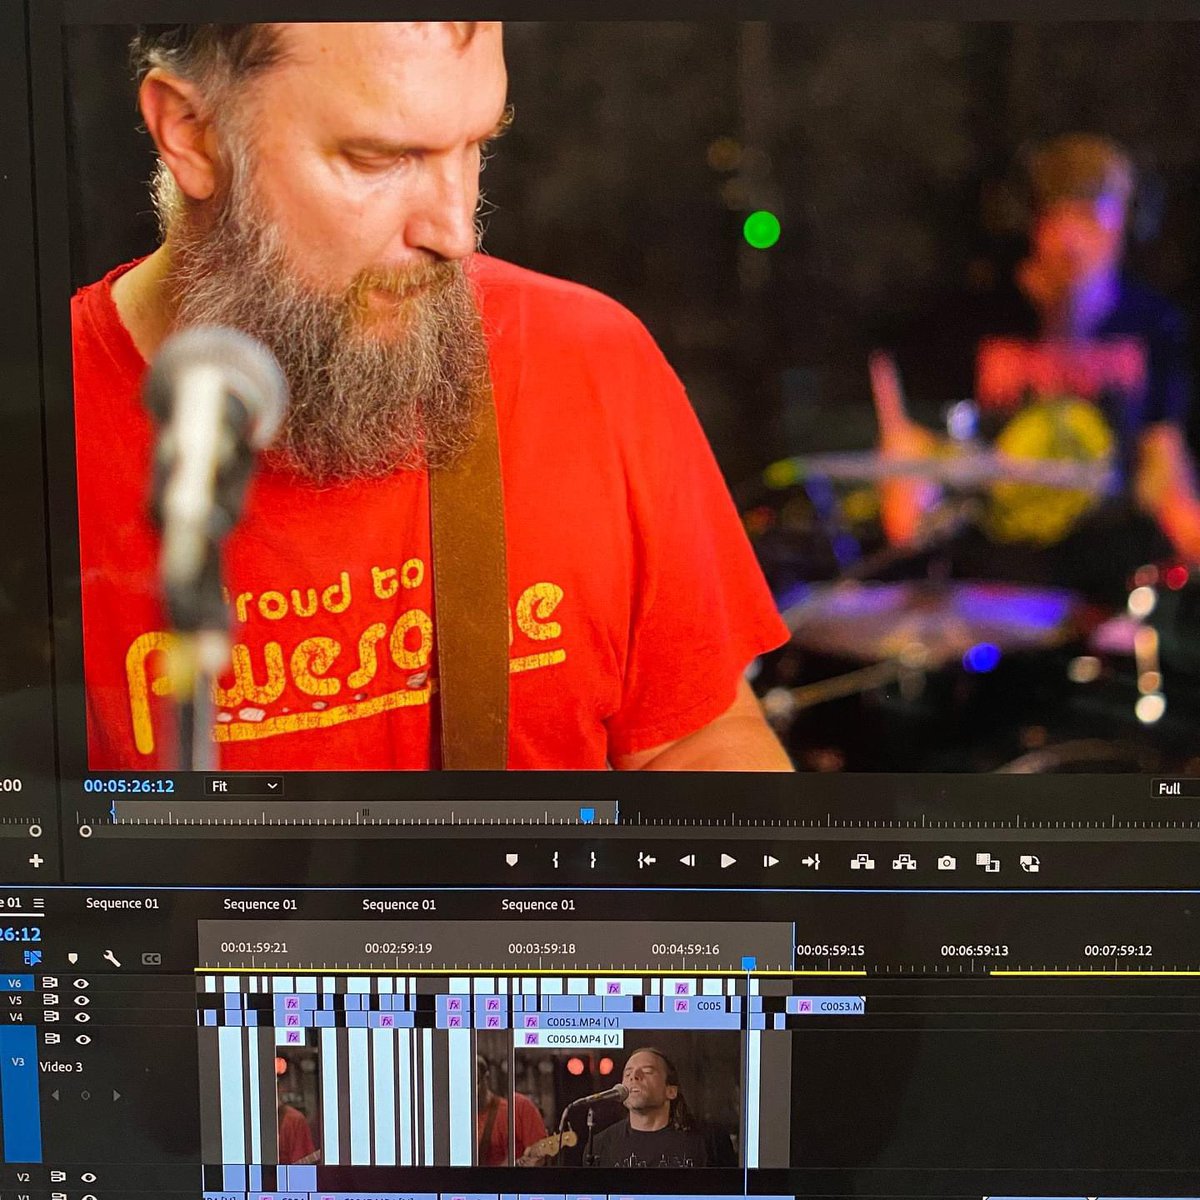Open the Comparison View
Image resolution: width=1200 pixels, height=1200 pixels.
(x=988, y=863)
